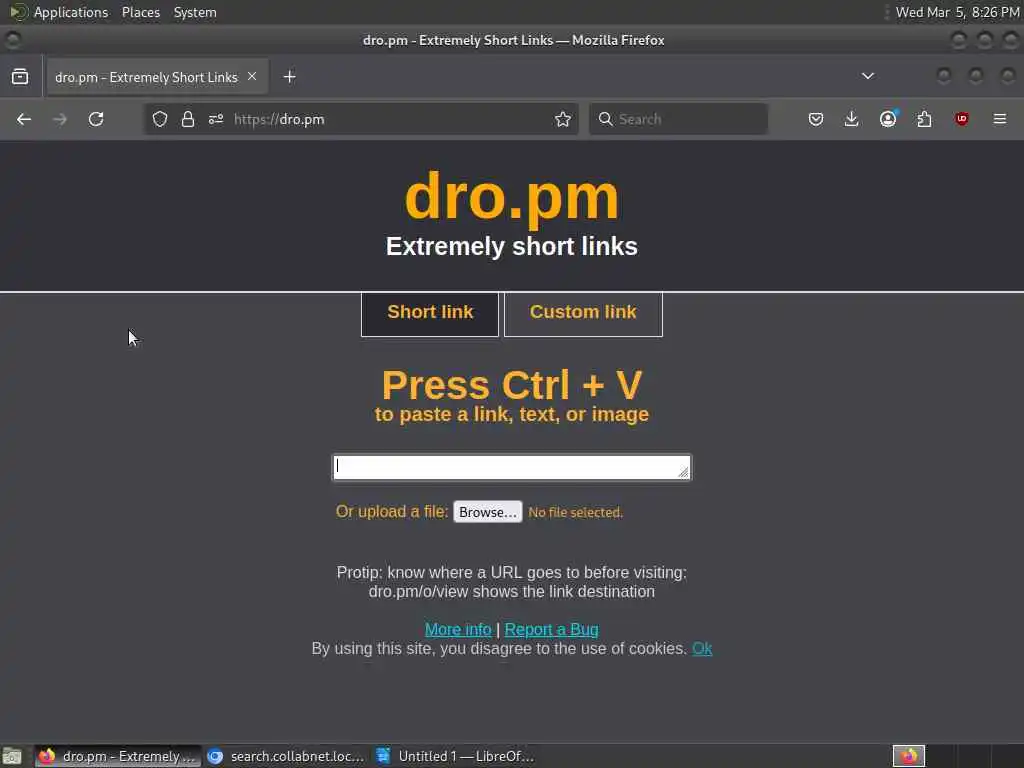This screenshot has height=768, width=1024.
Task: Click the Browse... file upload button
Action: pyautogui.click(x=488, y=512)
